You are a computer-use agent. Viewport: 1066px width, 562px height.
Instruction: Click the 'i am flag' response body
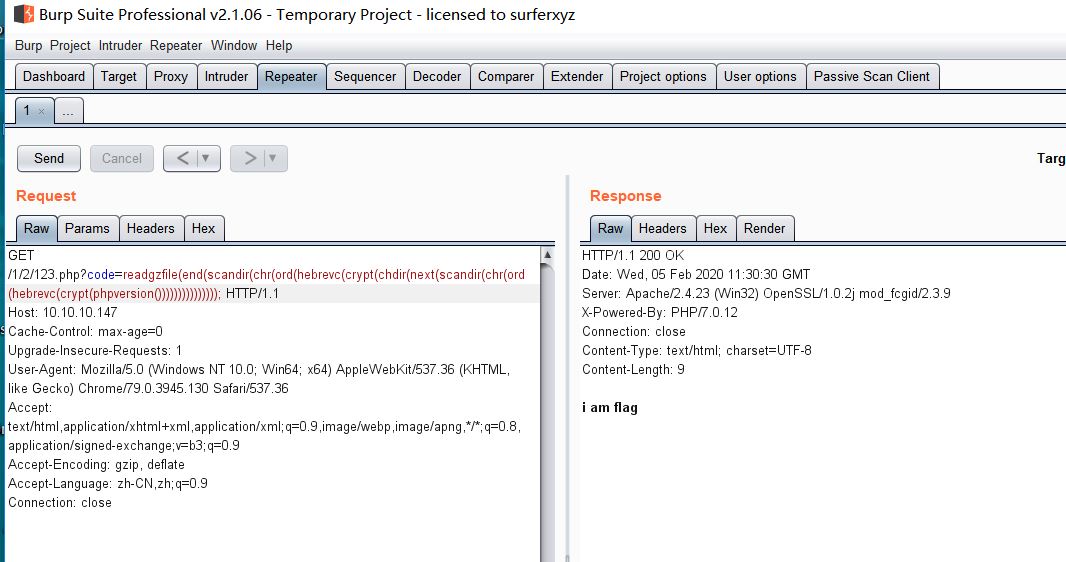(610, 408)
